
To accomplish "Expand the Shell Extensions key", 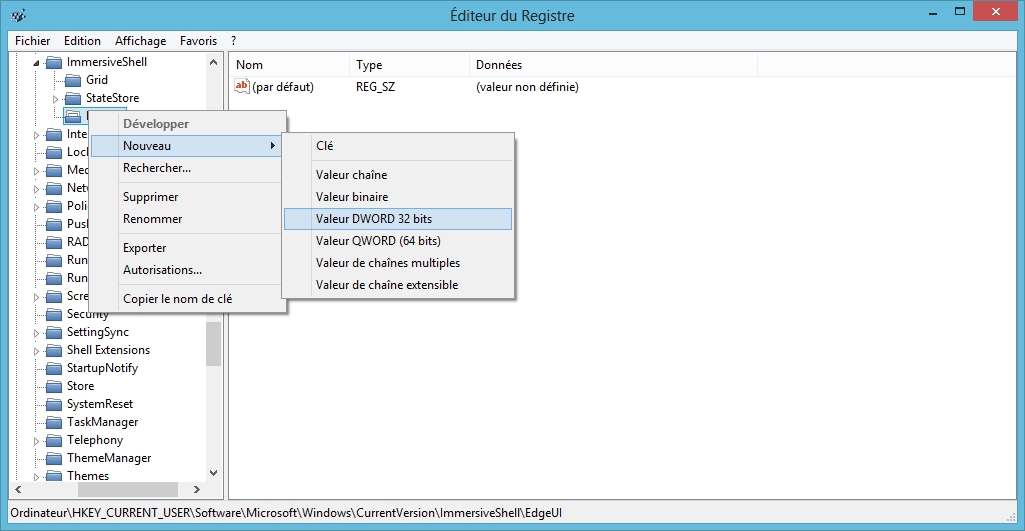I will pyautogui.click(x=37, y=351).
